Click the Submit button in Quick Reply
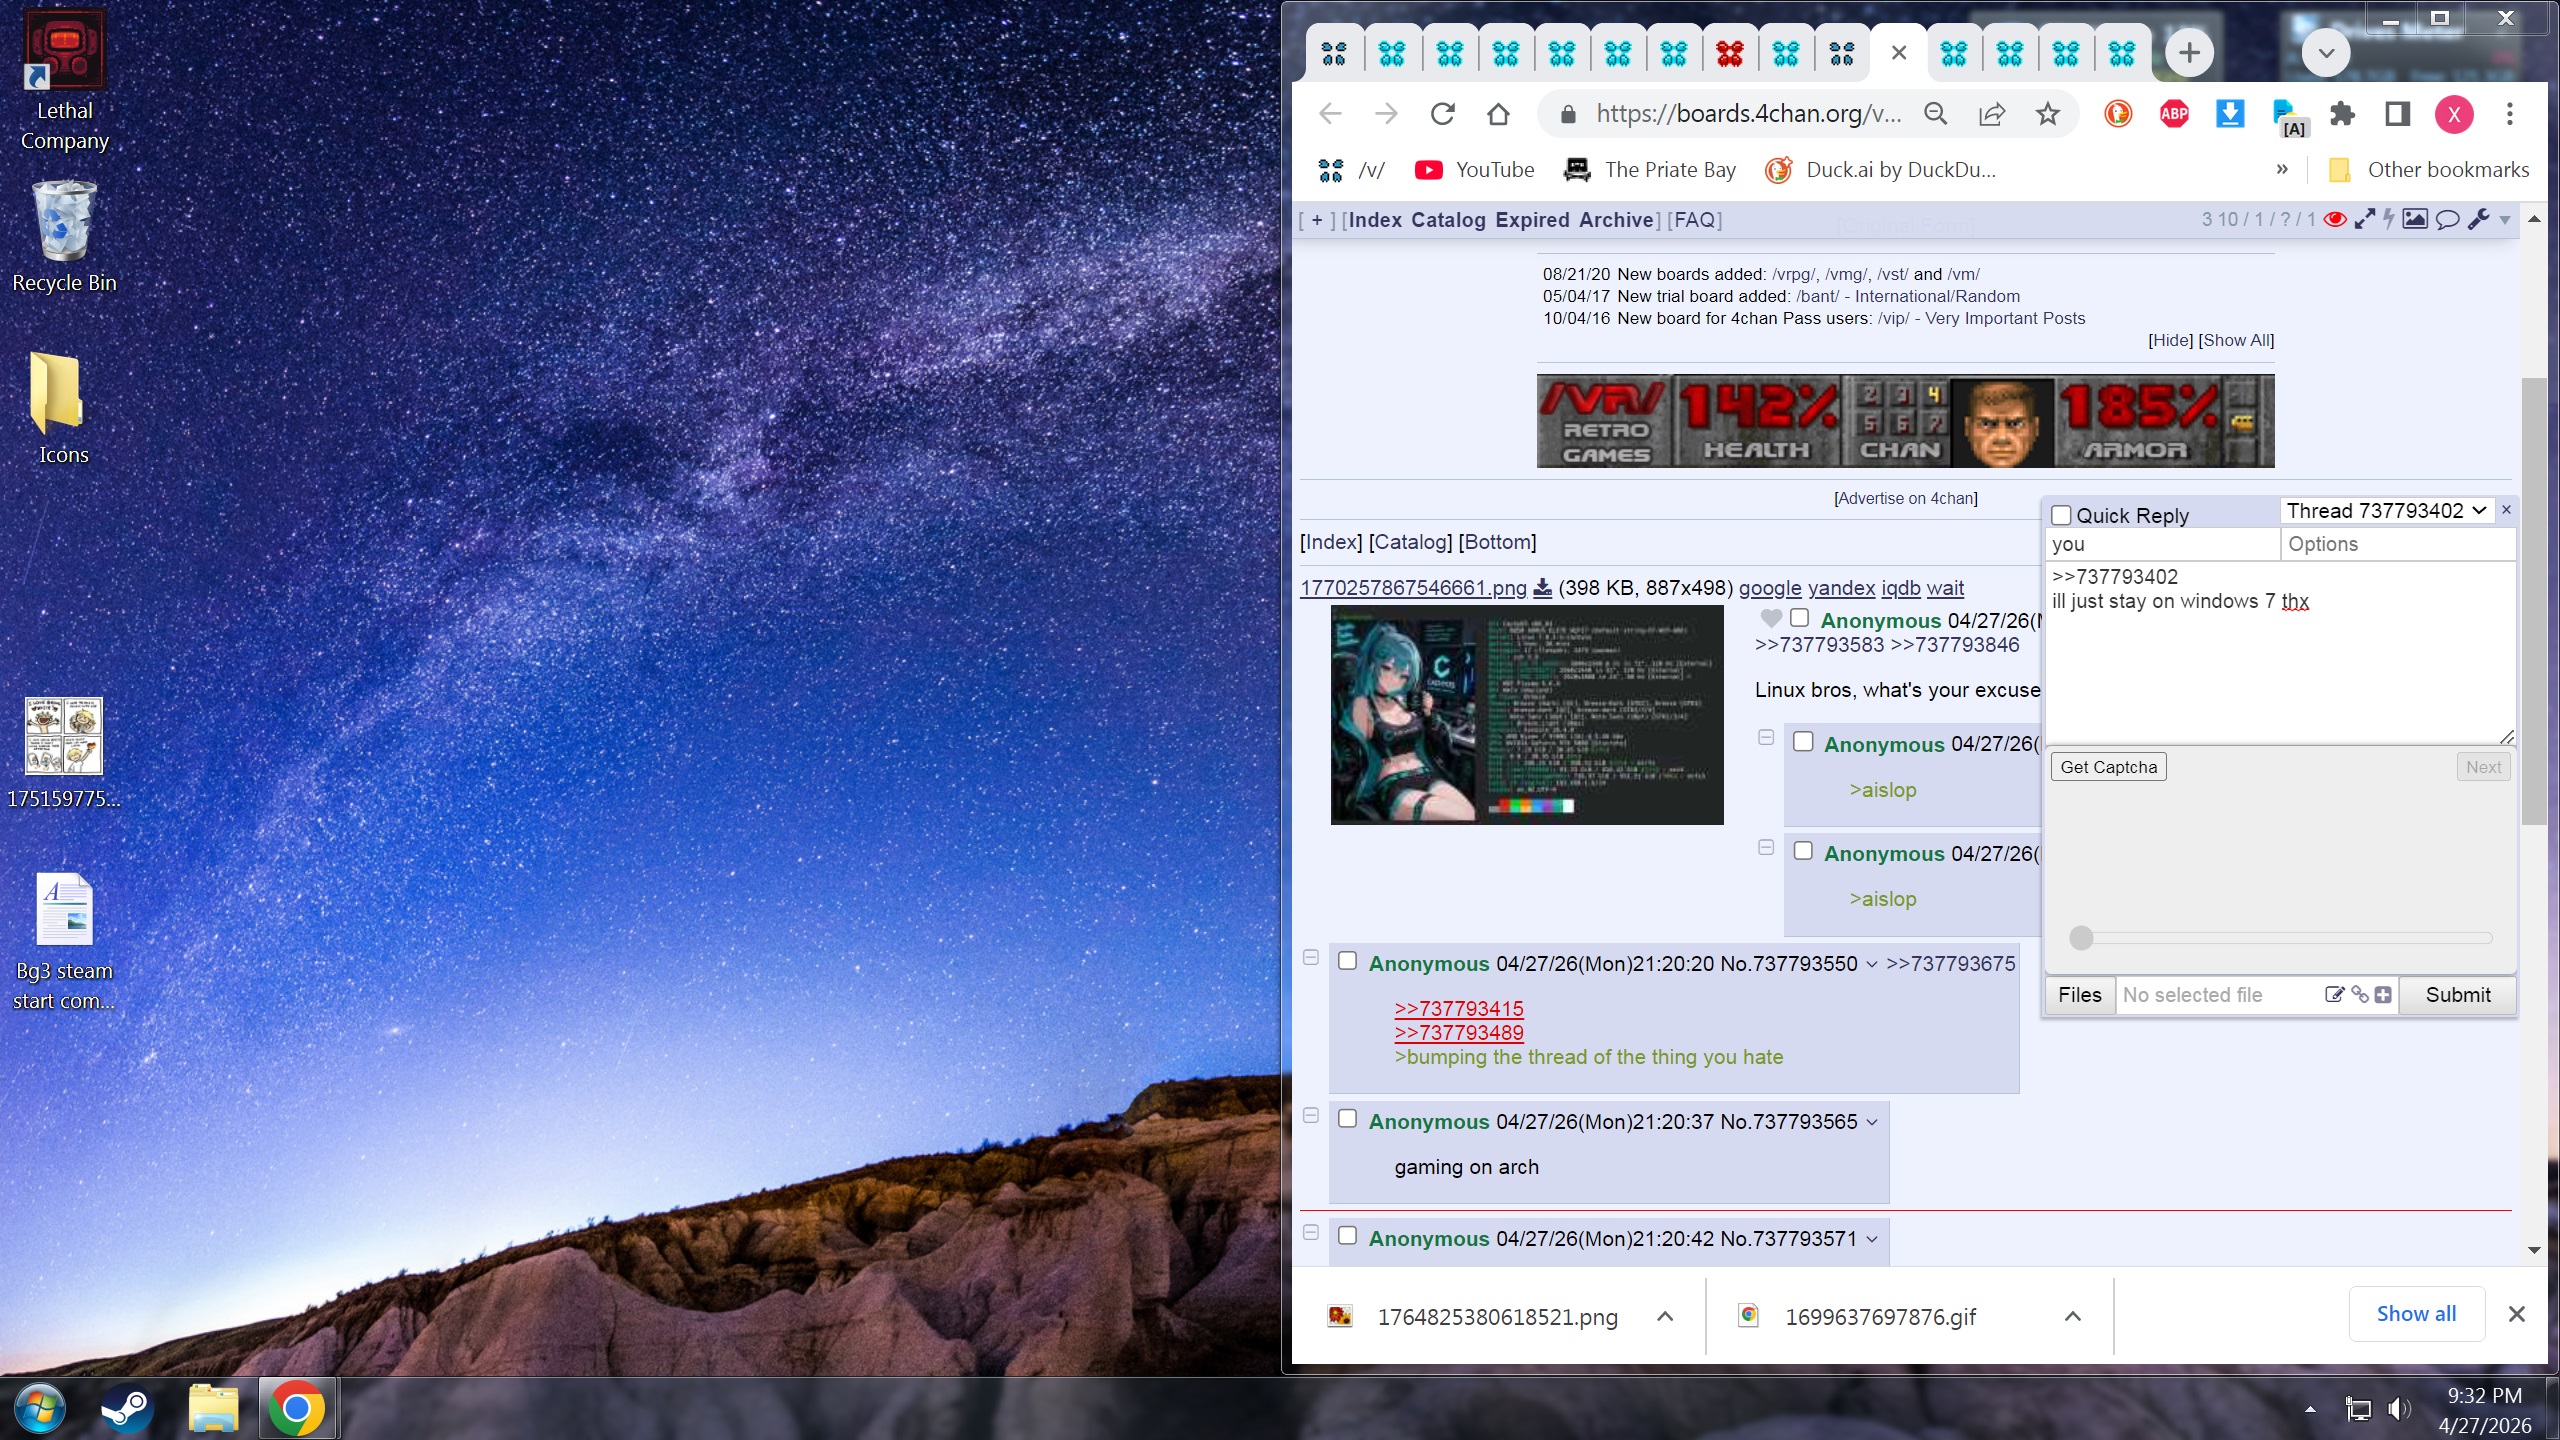This screenshot has width=2560, height=1440. (x=2457, y=994)
